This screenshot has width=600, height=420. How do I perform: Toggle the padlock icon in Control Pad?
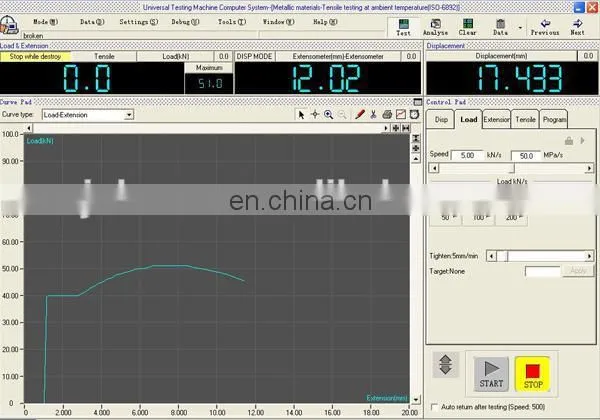(569, 141)
